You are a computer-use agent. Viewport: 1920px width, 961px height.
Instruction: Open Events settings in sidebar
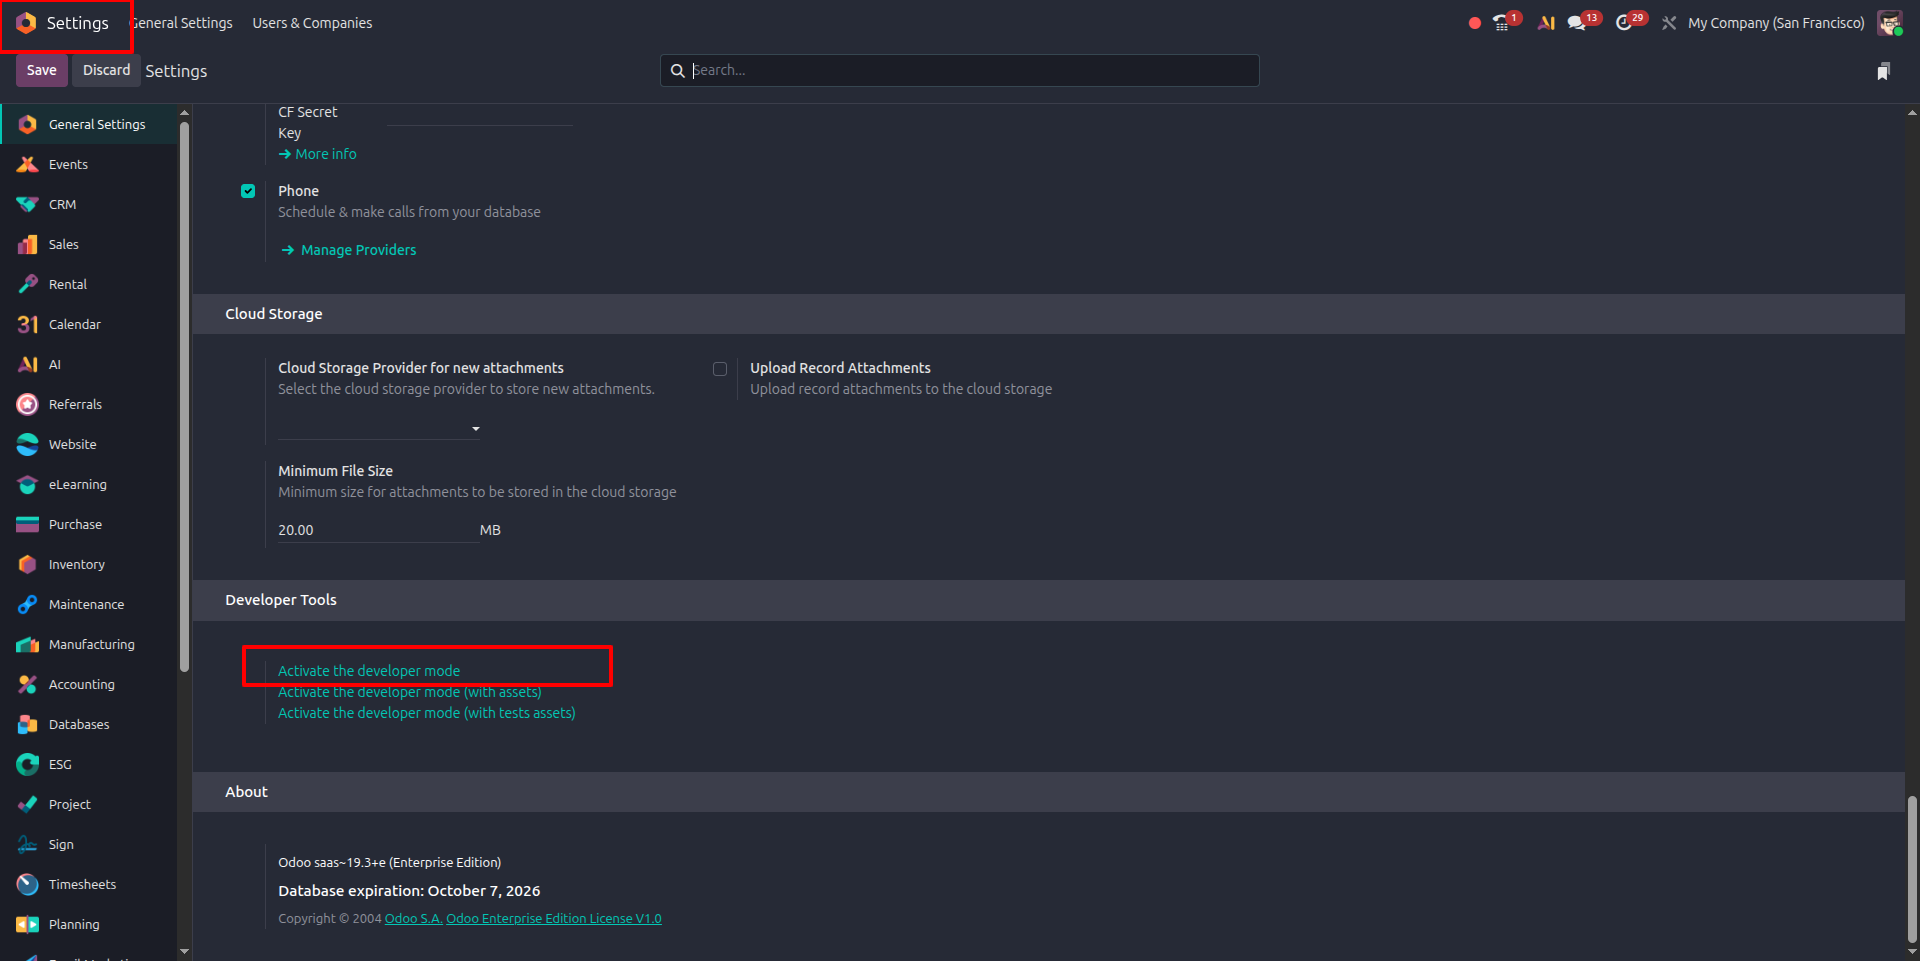(89, 164)
